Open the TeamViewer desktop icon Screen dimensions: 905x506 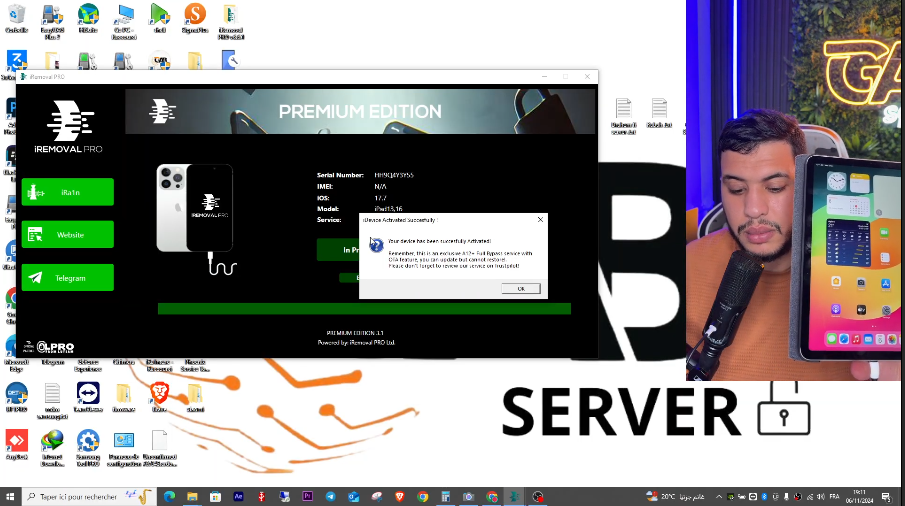click(x=88, y=398)
